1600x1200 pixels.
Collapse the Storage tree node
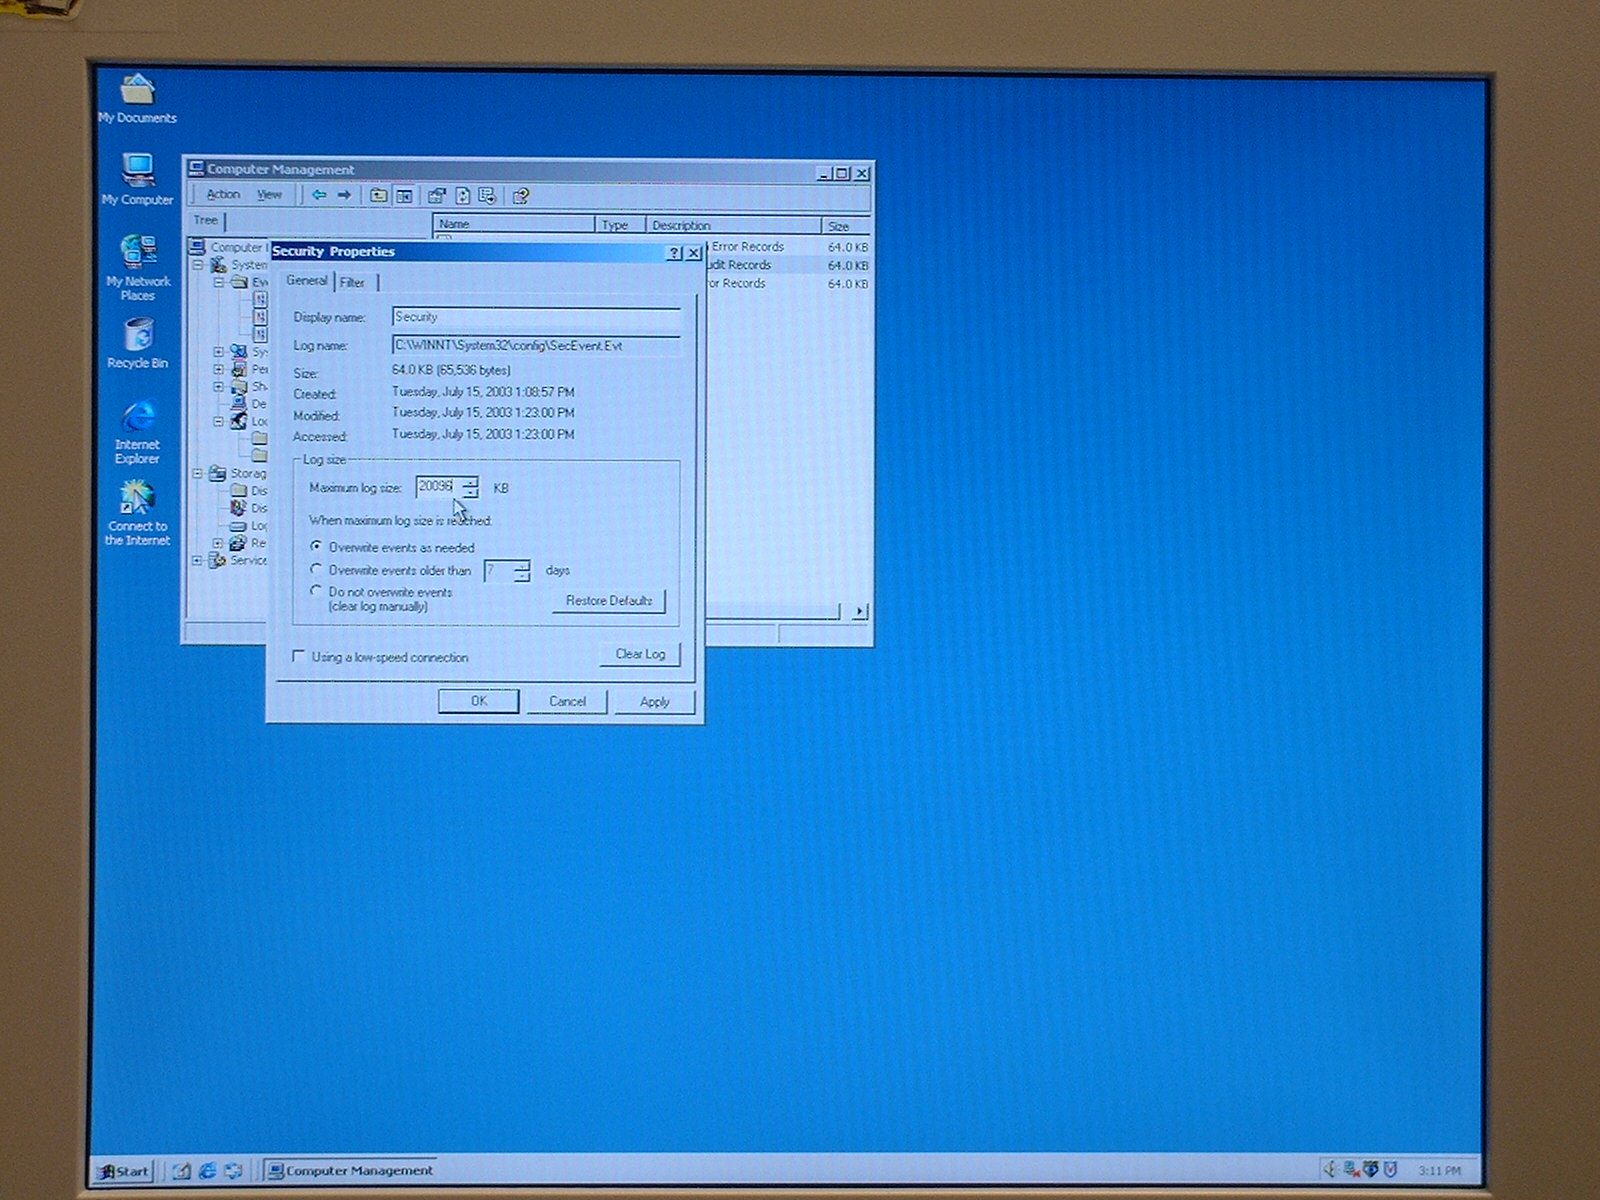[x=198, y=473]
